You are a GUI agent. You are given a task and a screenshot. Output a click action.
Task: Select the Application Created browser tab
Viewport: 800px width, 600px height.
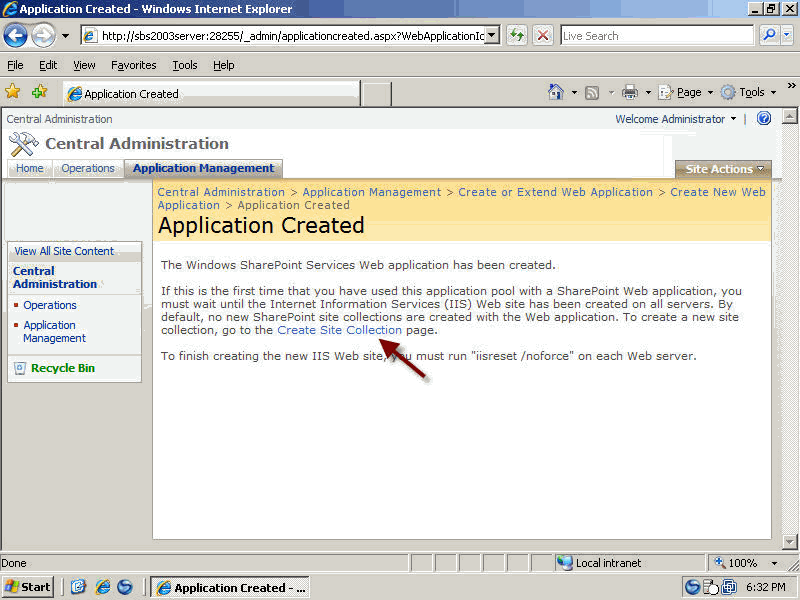pyautogui.click(x=212, y=94)
